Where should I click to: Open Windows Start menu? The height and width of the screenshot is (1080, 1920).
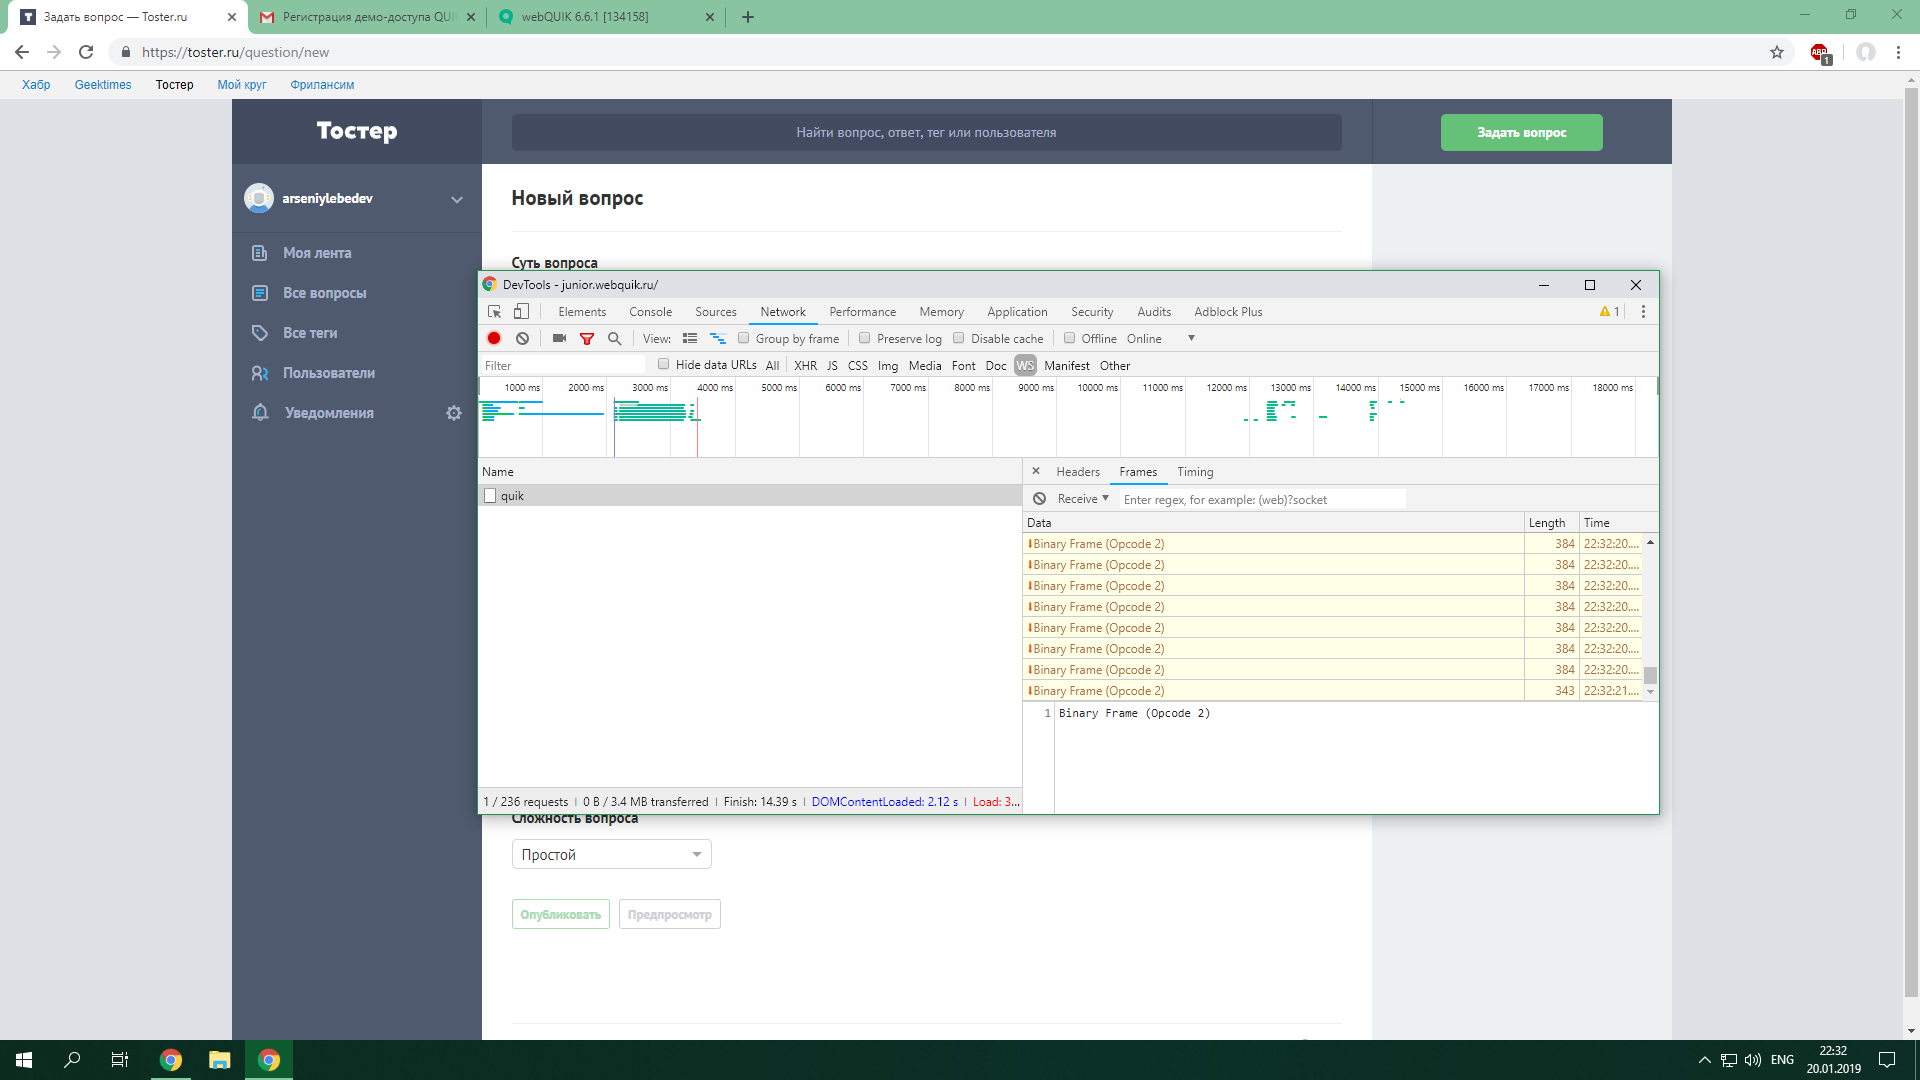tap(24, 1060)
